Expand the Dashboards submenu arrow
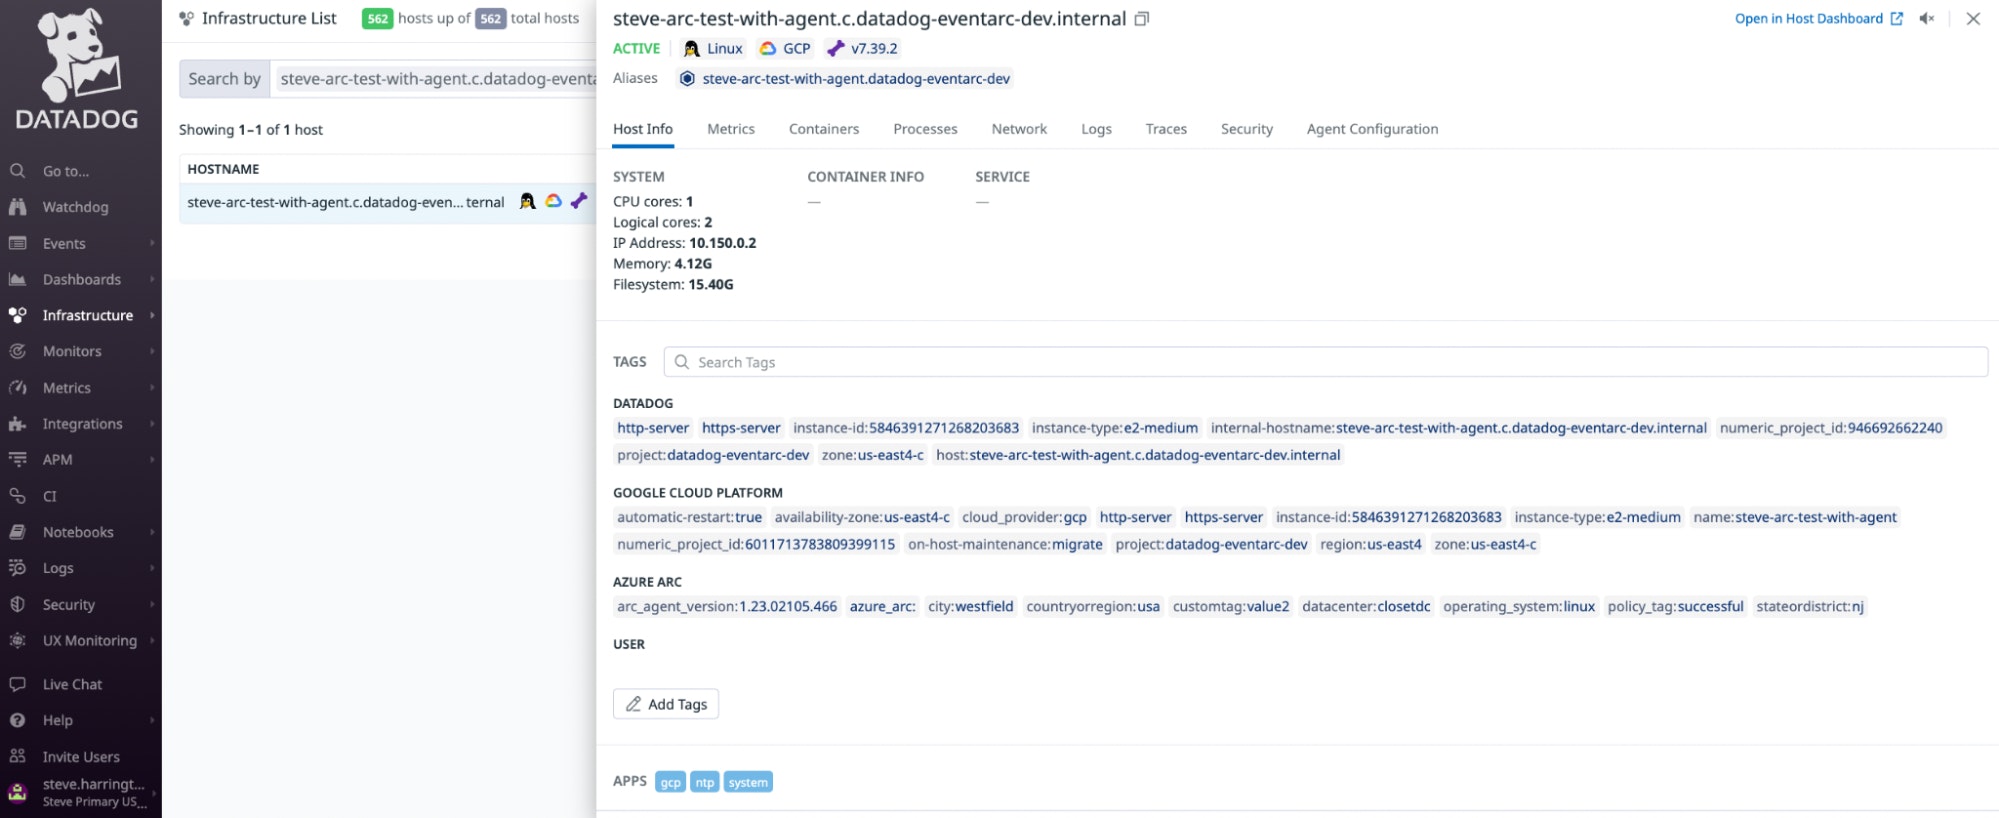 (152, 280)
